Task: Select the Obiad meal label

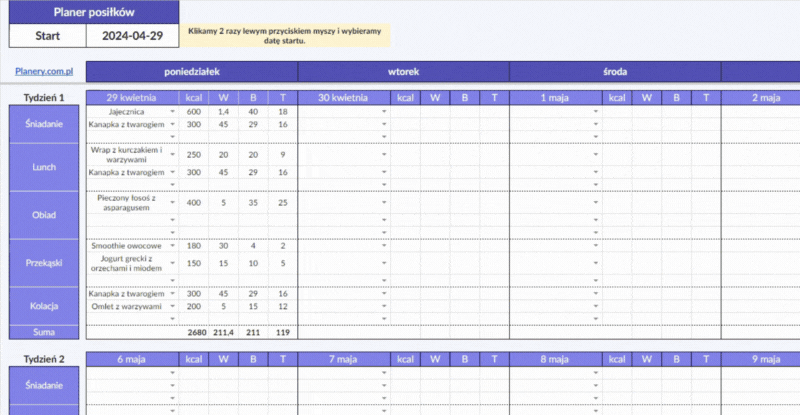Action: (x=44, y=215)
